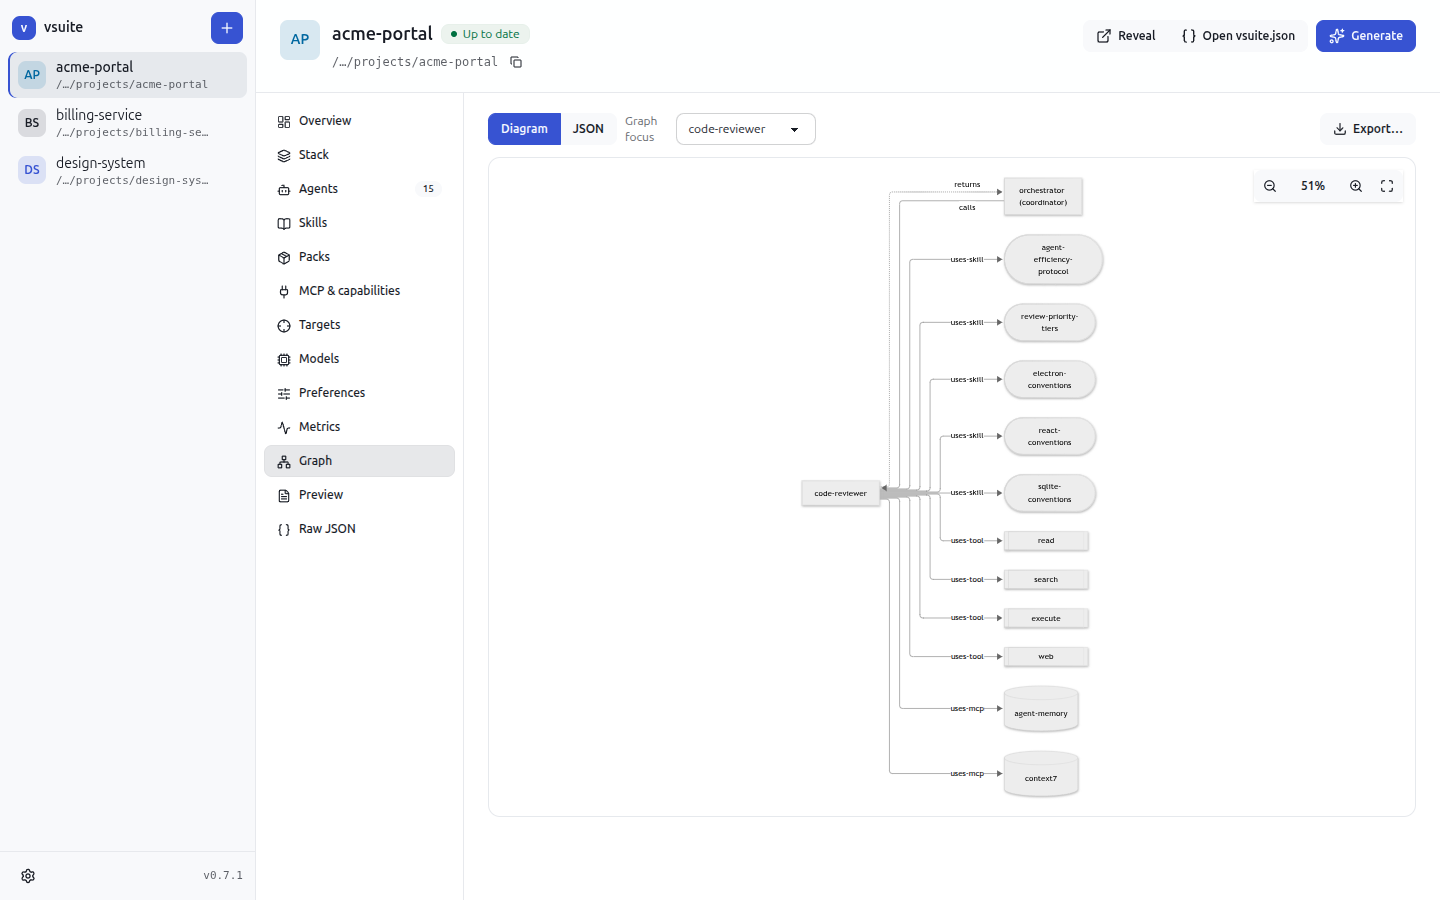Open the Preview section
Screen dimensions: 1440x900
(x=359, y=495)
